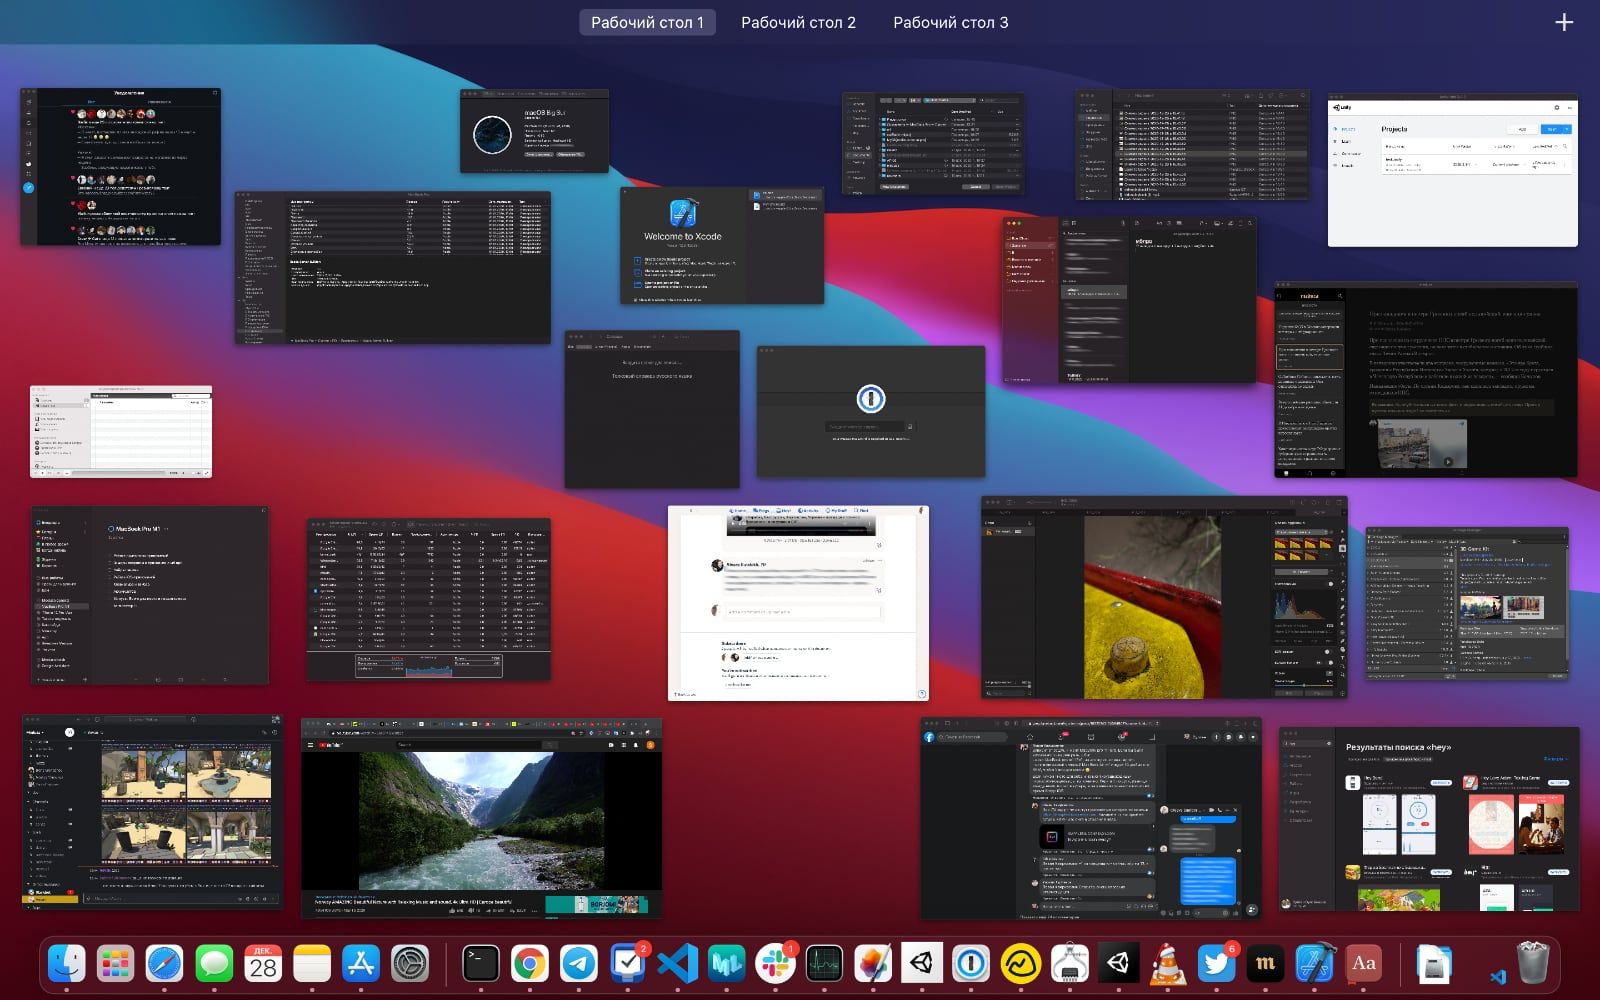Open Telegram in the Dock

579,964
